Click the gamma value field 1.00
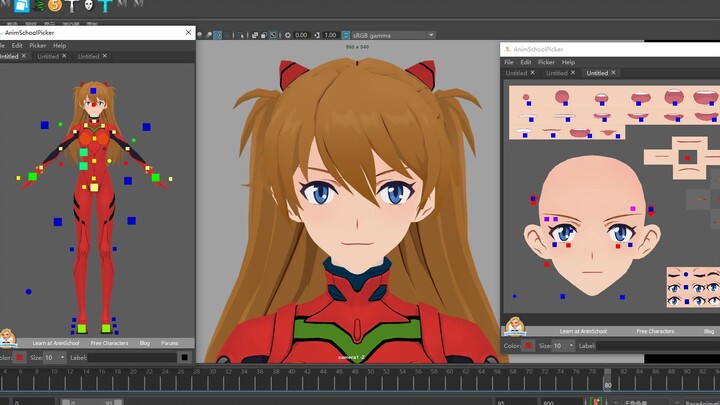Image resolution: width=720 pixels, height=405 pixels. point(330,35)
